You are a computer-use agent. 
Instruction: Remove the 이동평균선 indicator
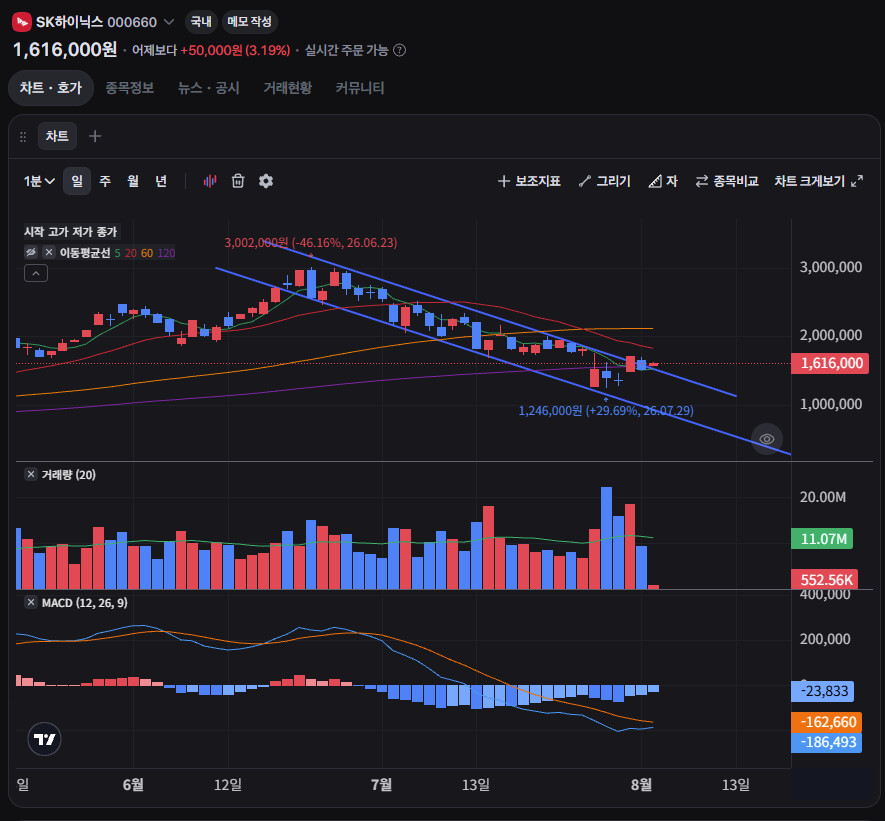pyautogui.click(x=49, y=252)
